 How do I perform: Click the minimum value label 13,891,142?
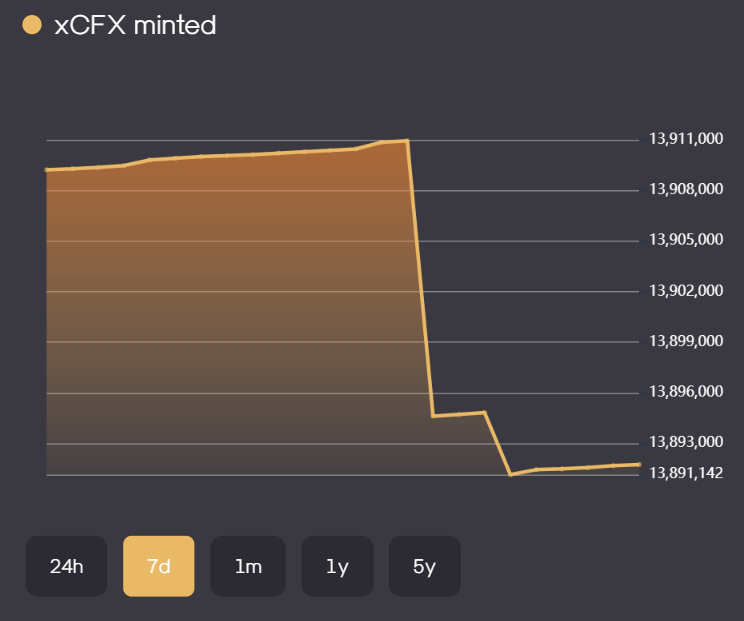(686, 473)
